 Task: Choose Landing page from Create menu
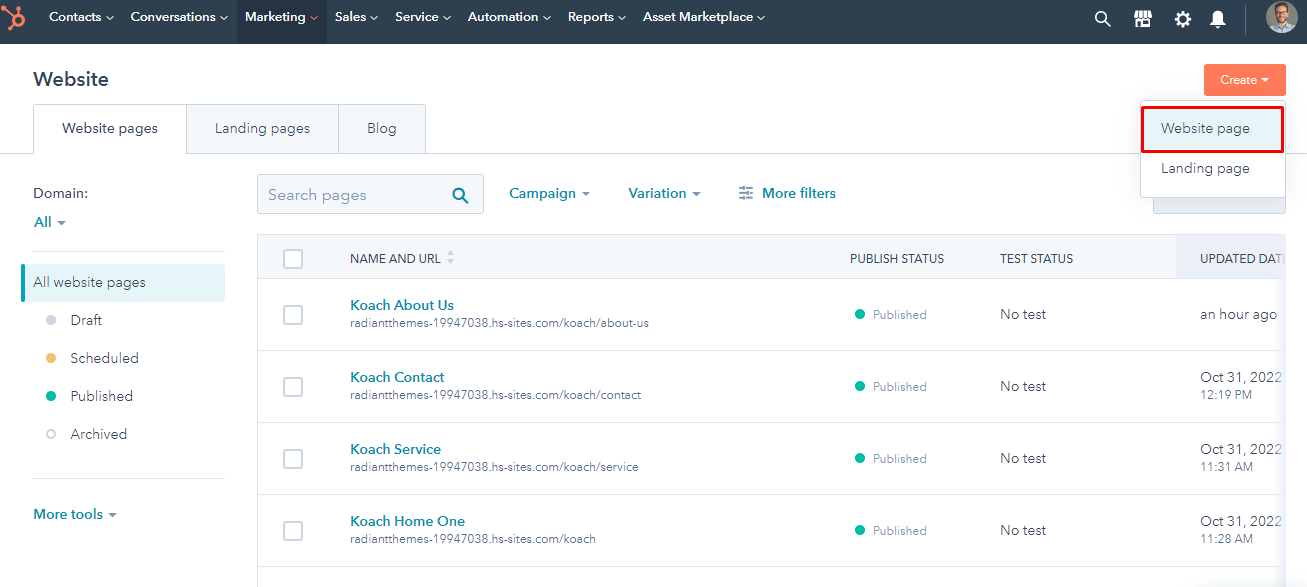pos(1212,168)
